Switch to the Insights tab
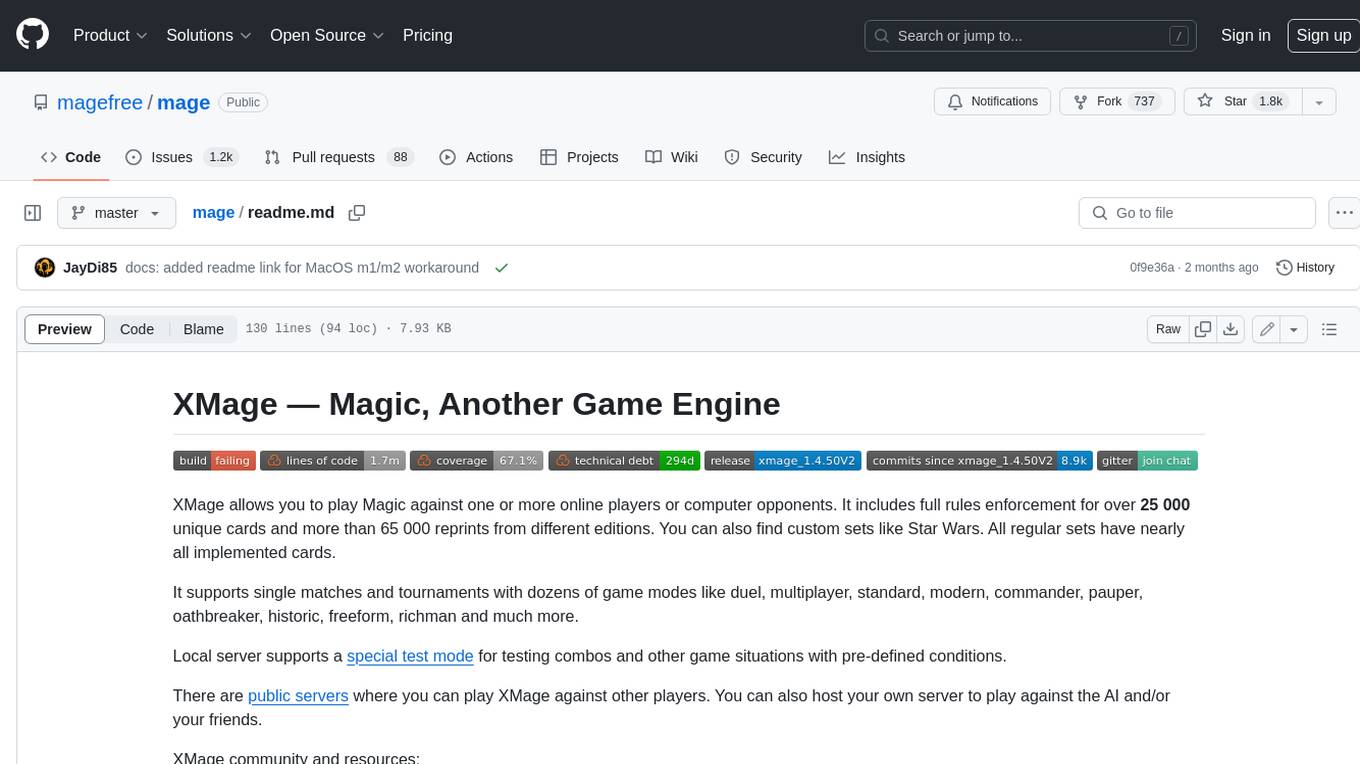 867,157
